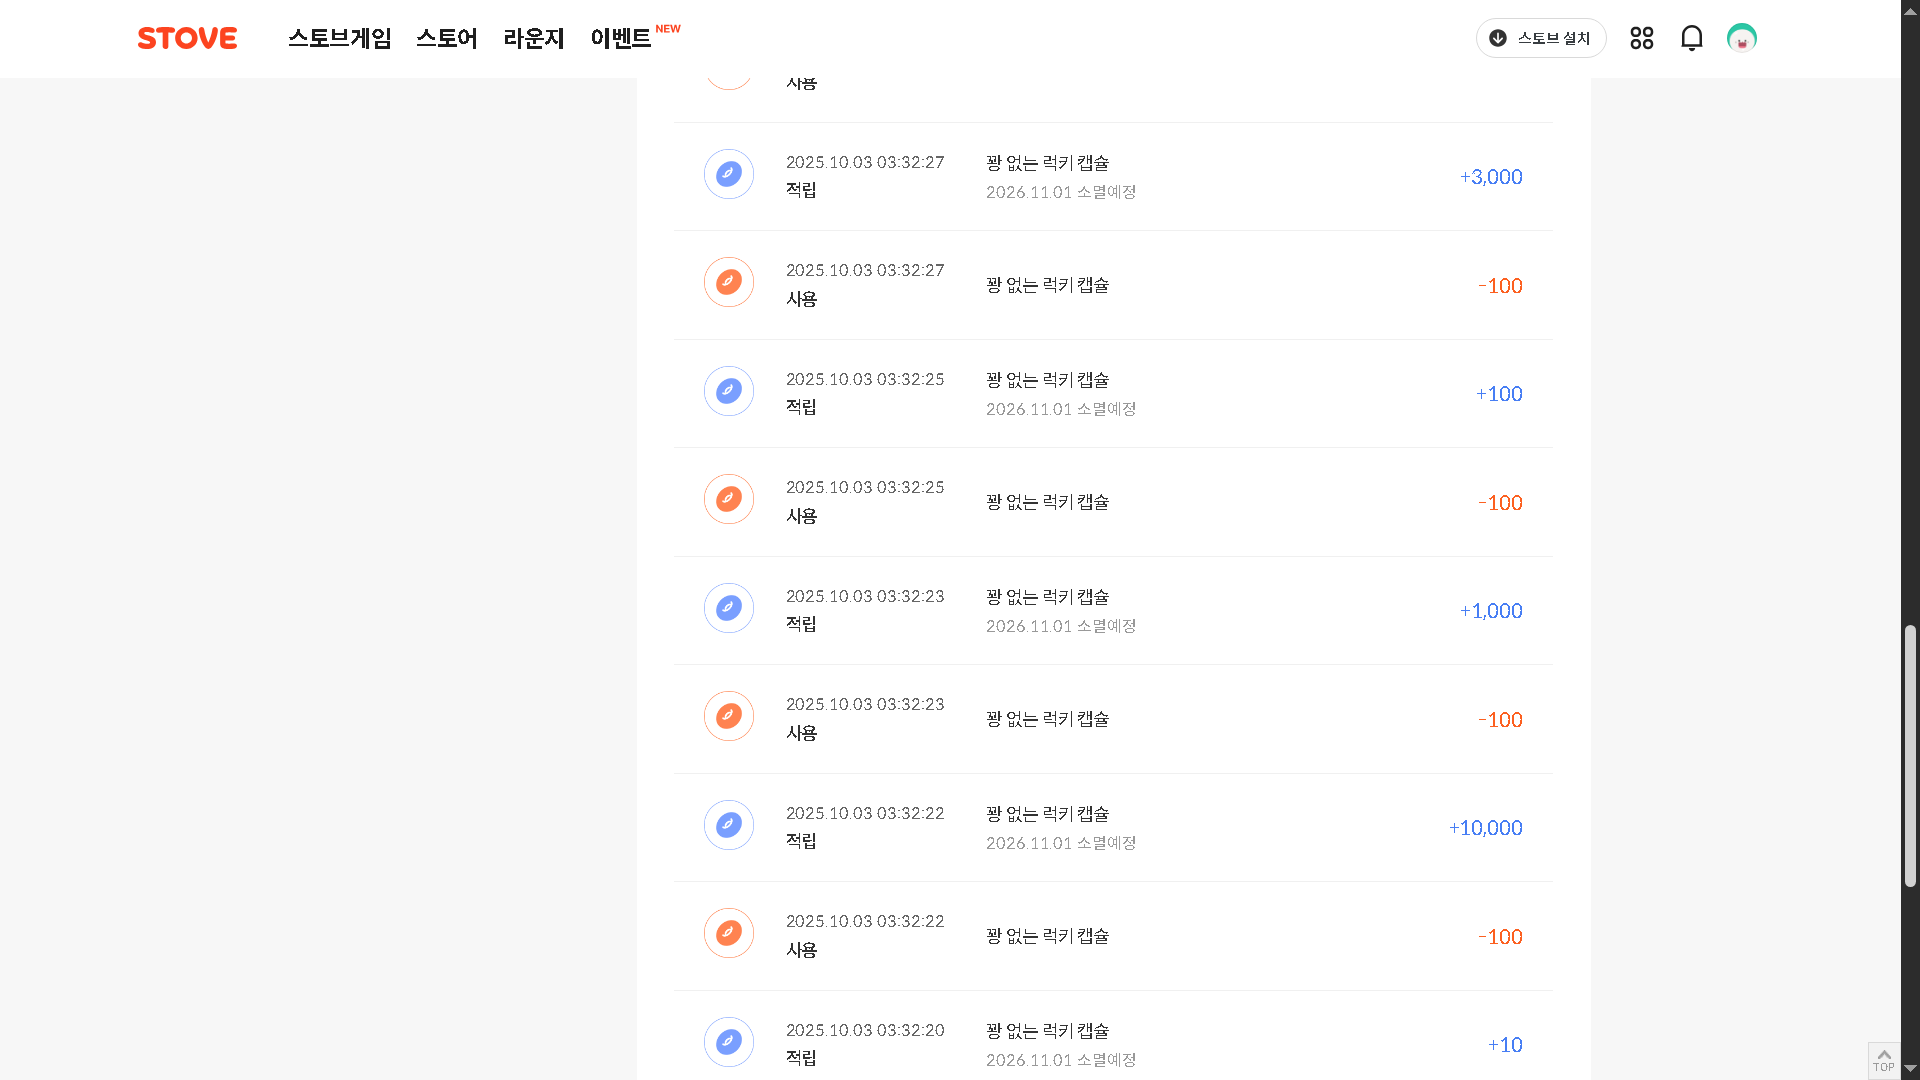Screen dimensions: 1920x1080
Task: Go to the 라운지 menu
Action: (x=534, y=38)
